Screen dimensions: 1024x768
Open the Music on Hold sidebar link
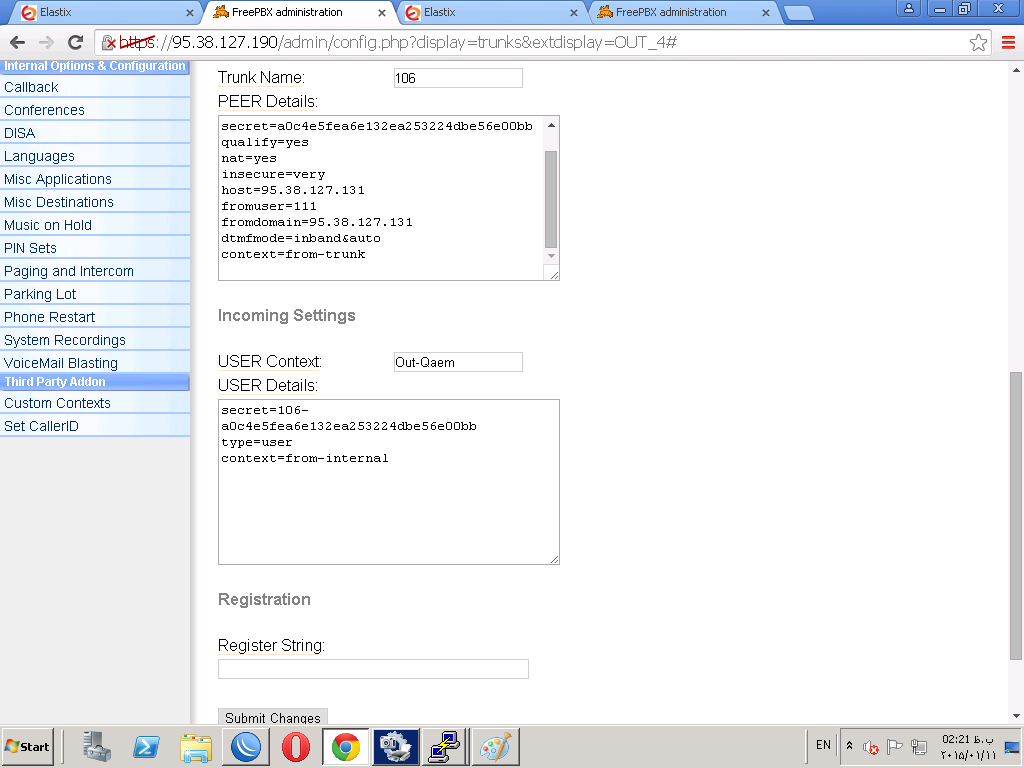[x=48, y=225]
